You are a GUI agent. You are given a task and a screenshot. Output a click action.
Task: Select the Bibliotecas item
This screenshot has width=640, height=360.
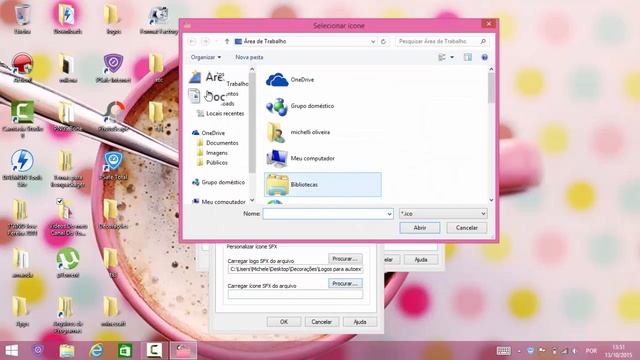(x=322, y=184)
